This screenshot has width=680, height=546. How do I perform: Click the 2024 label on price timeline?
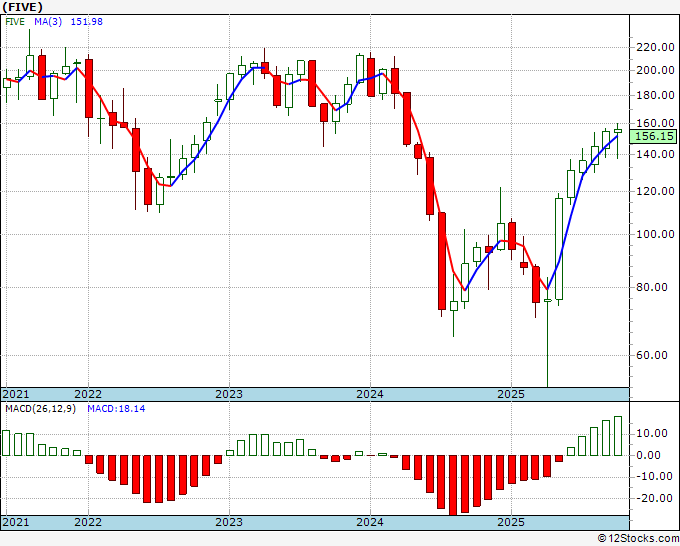(x=370, y=394)
